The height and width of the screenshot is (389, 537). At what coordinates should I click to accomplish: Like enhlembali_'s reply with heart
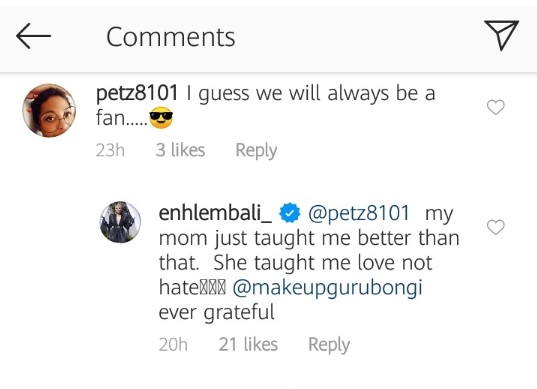(x=496, y=227)
